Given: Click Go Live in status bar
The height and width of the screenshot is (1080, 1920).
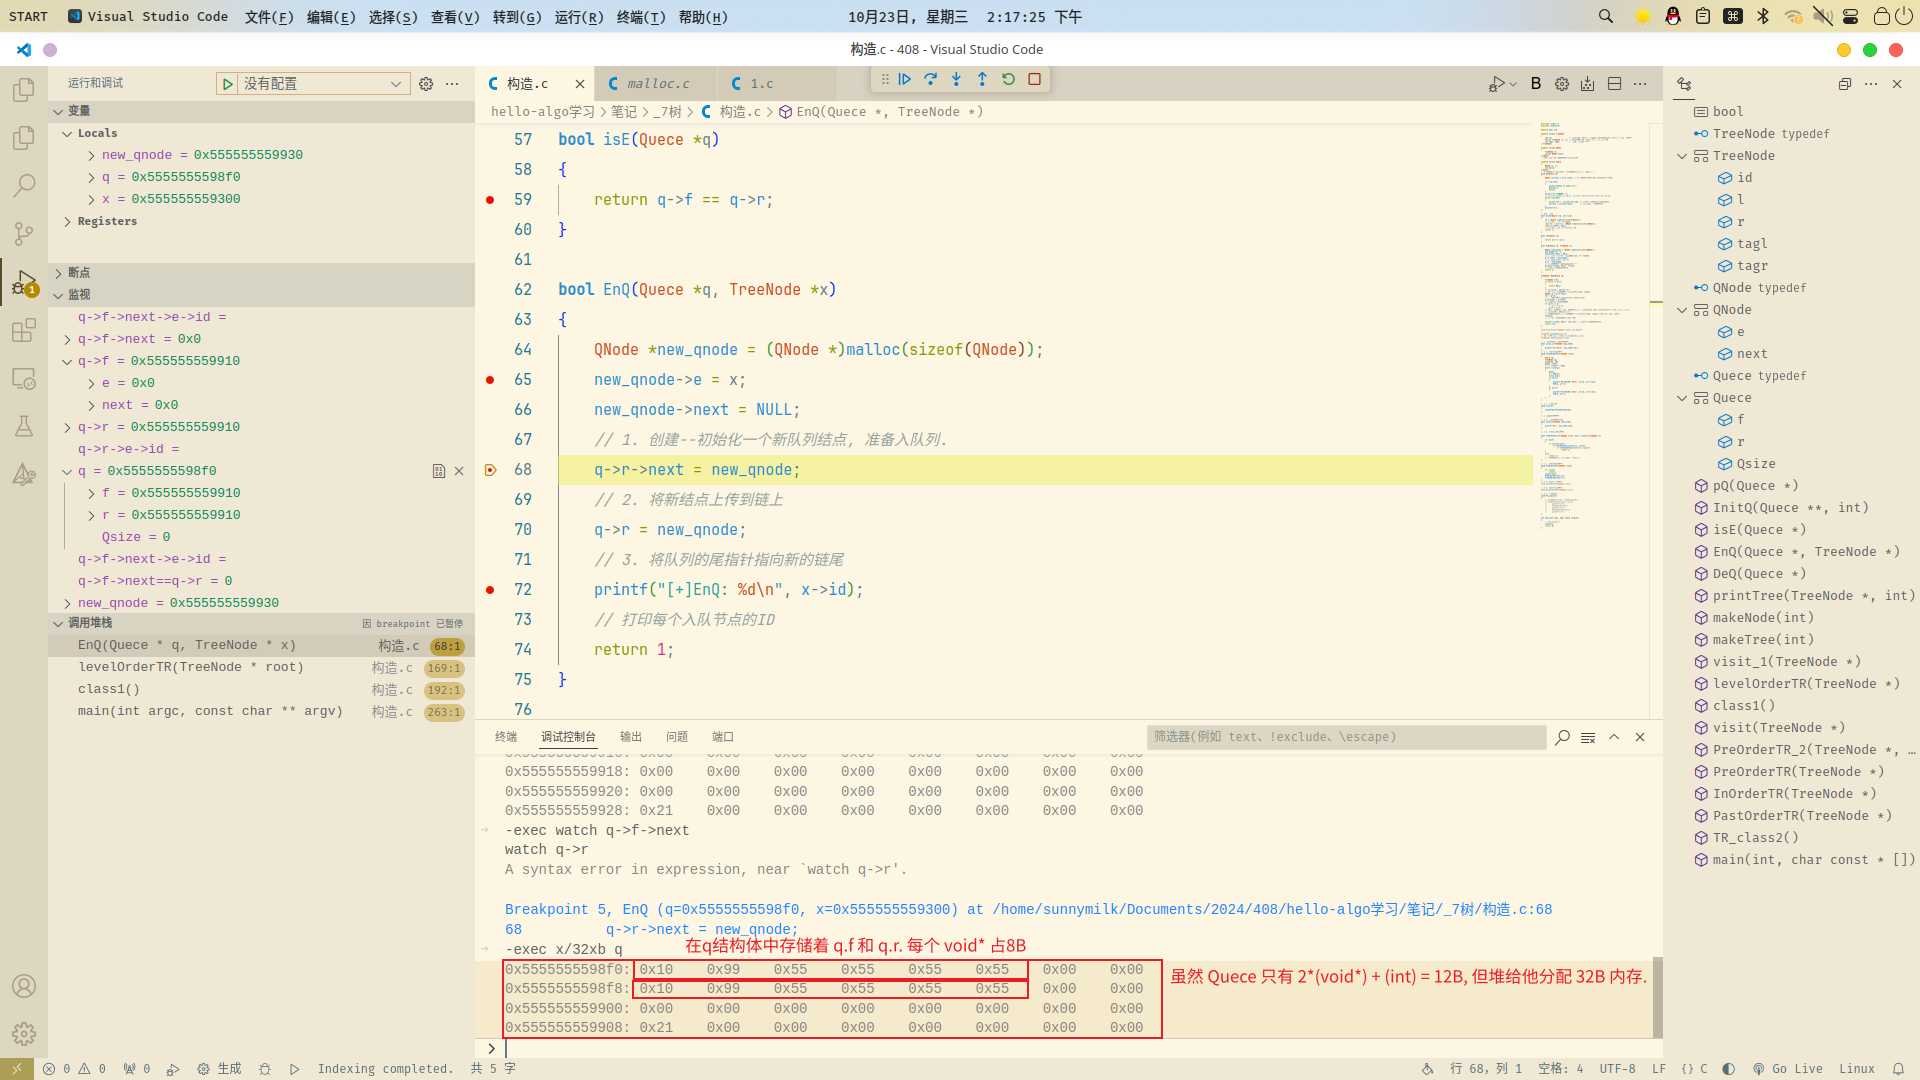Looking at the screenshot, I should click(x=1787, y=1069).
